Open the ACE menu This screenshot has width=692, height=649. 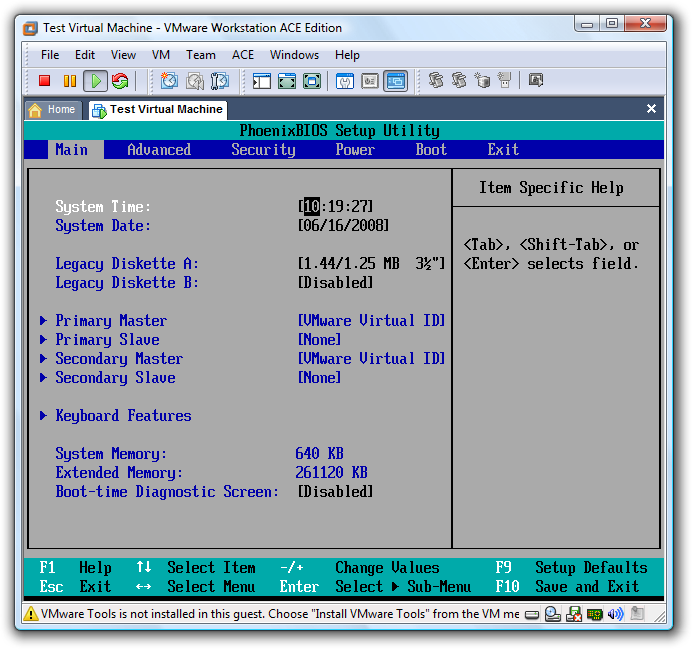(243, 55)
